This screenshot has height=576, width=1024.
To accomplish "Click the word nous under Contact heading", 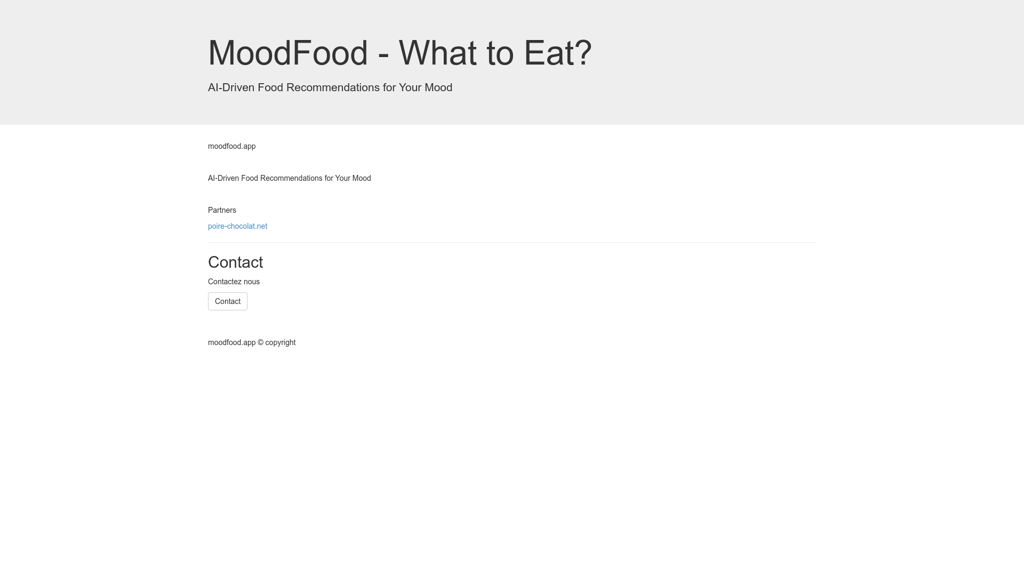I will coord(251,281).
